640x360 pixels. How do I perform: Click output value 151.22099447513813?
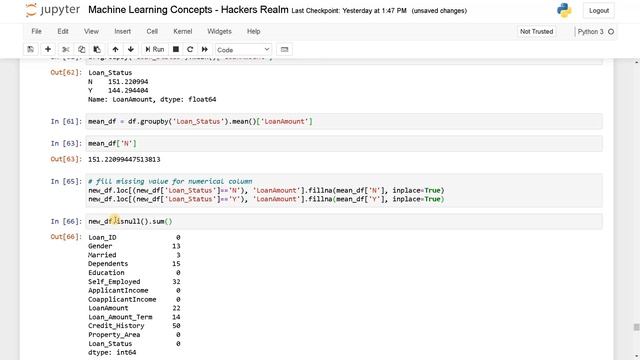click(x=124, y=159)
